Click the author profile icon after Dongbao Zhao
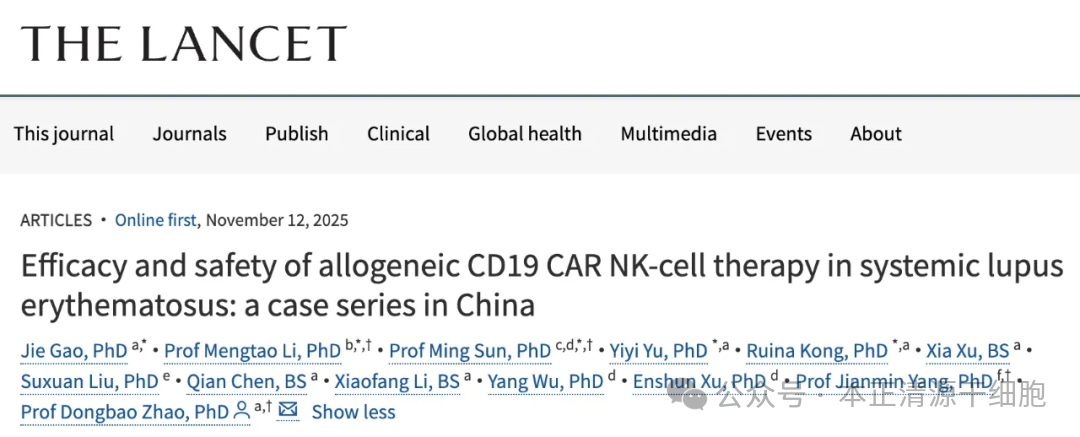This screenshot has width=1080, height=437. coord(241,411)
